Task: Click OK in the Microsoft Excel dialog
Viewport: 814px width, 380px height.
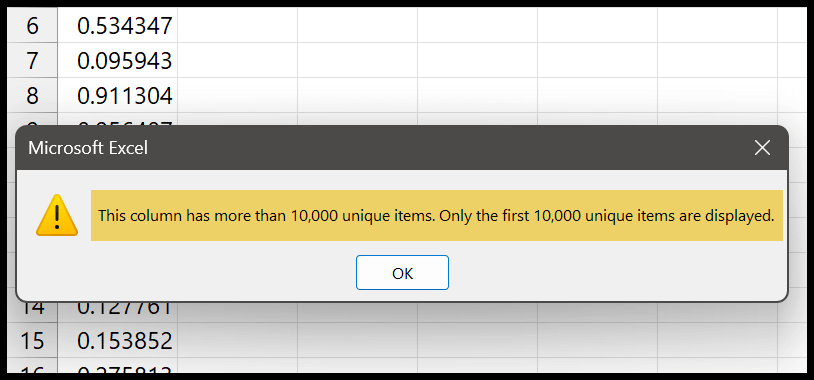Action: 402,273
